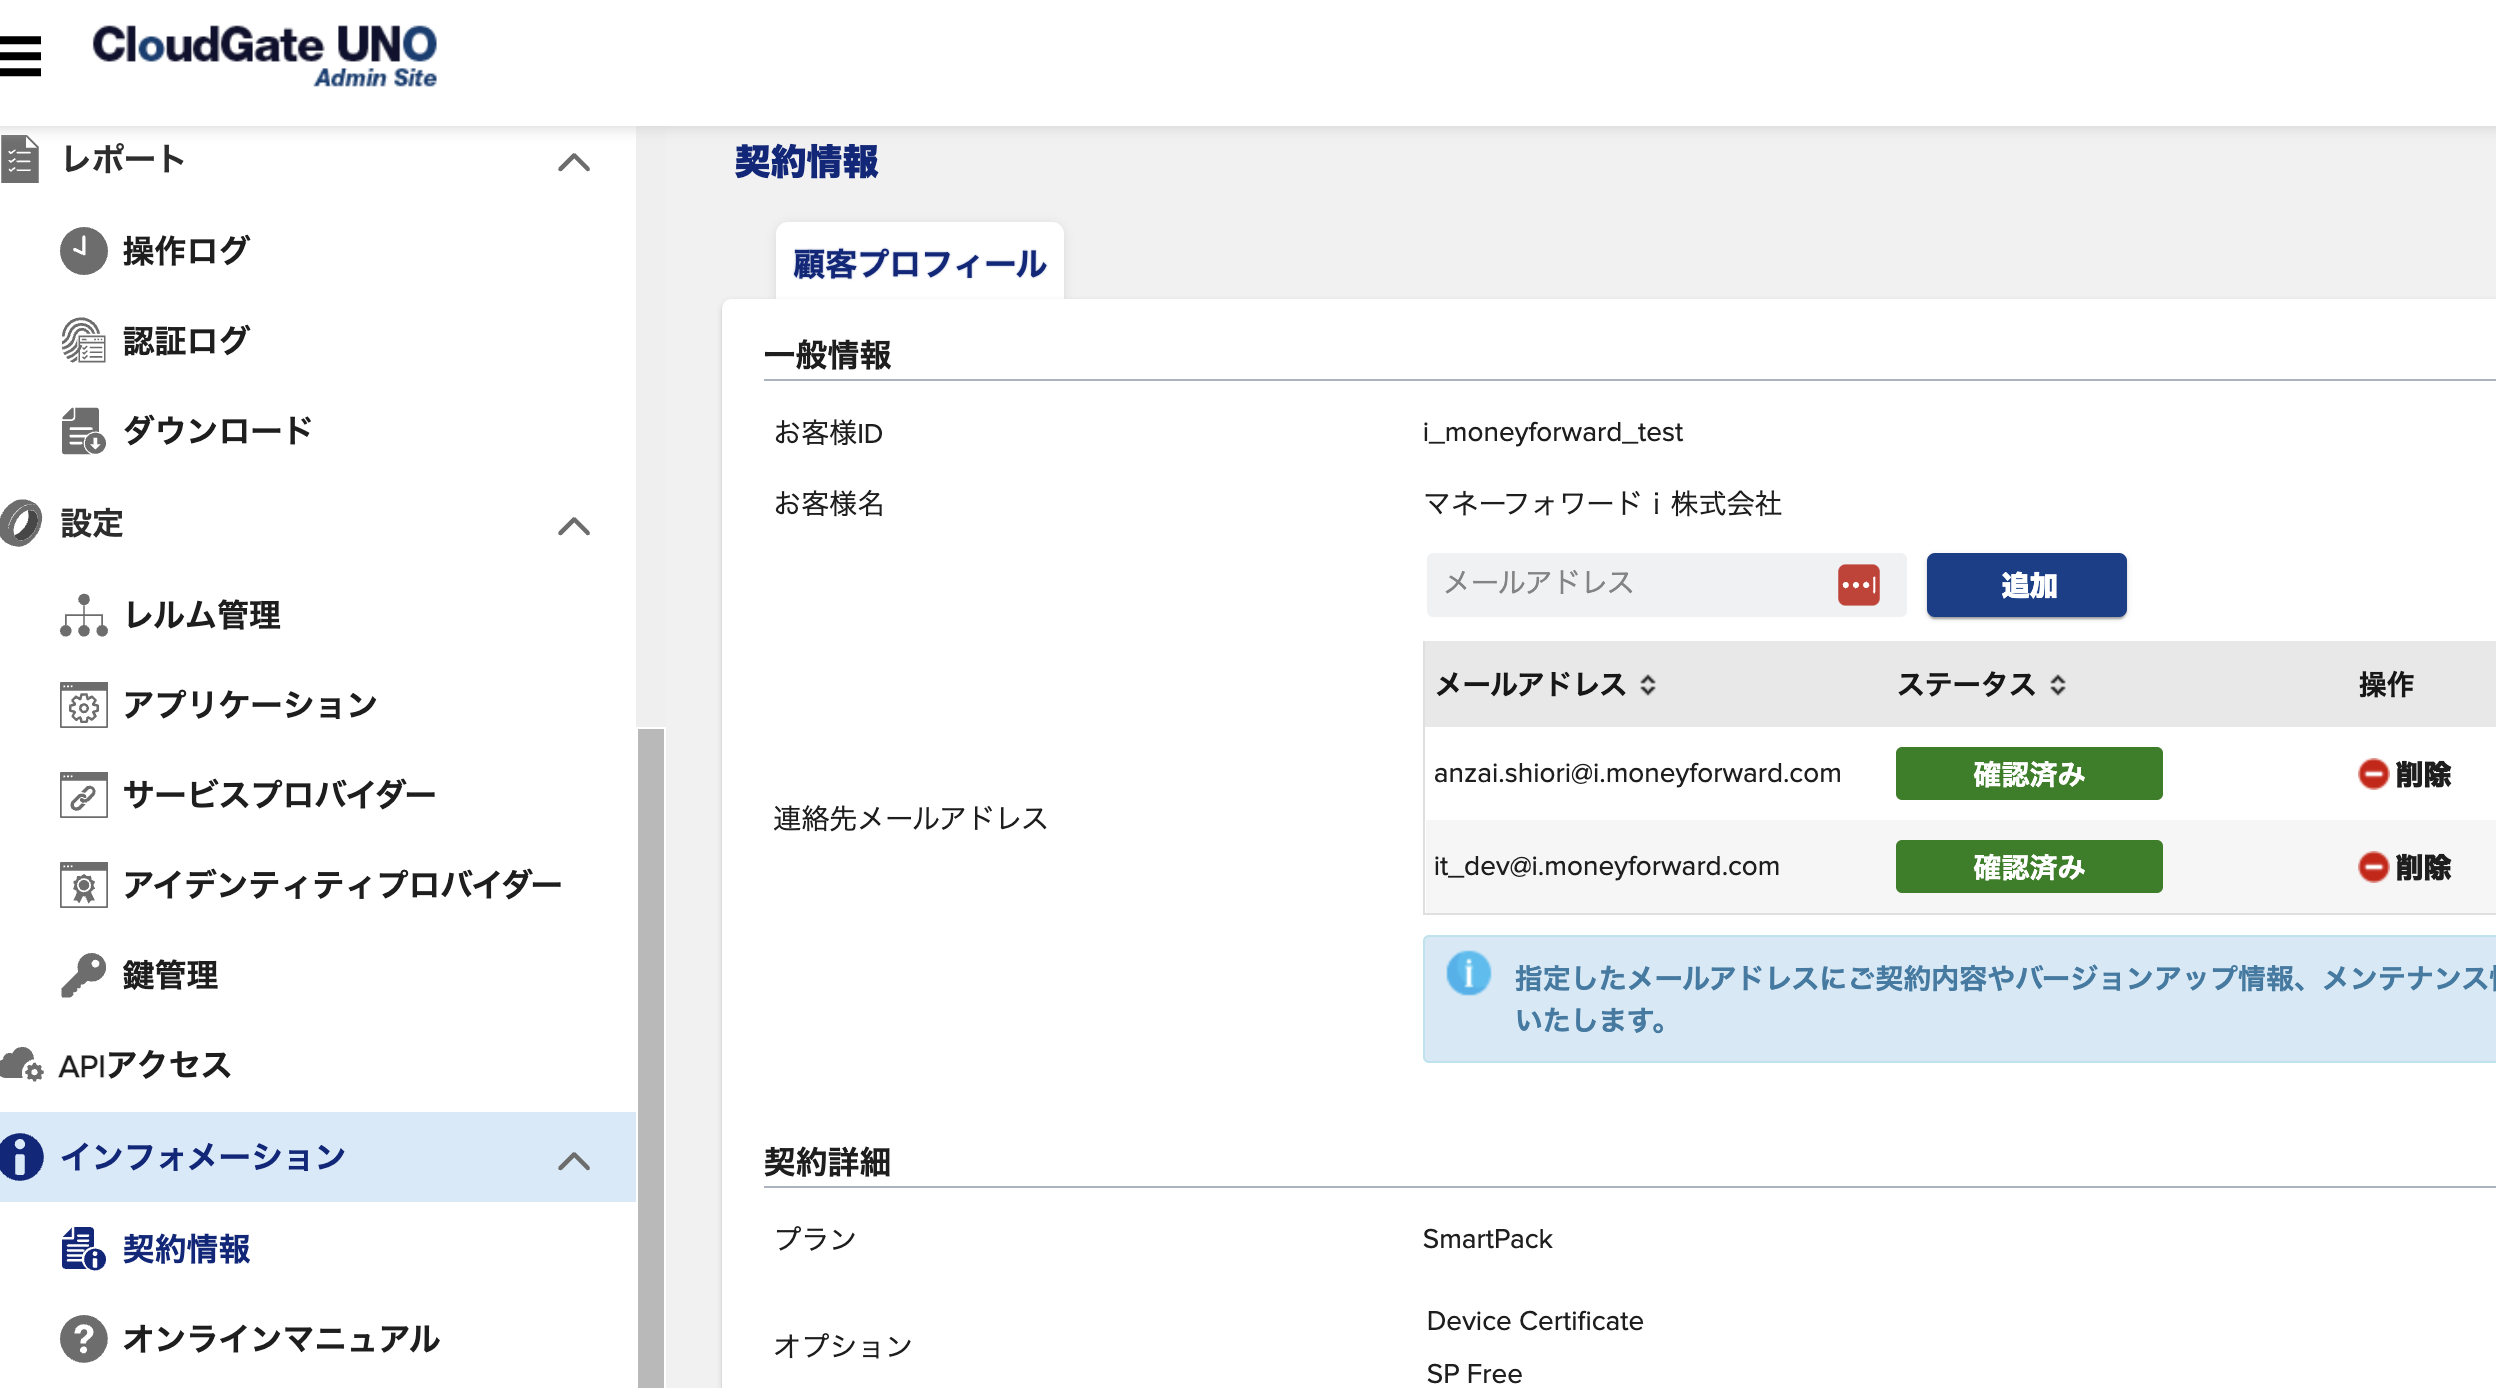Click the anzai.shiori@i.moneyforward.com email cell
Viewport: 2496px width, 1388px height.
[x=1637, y=773]
